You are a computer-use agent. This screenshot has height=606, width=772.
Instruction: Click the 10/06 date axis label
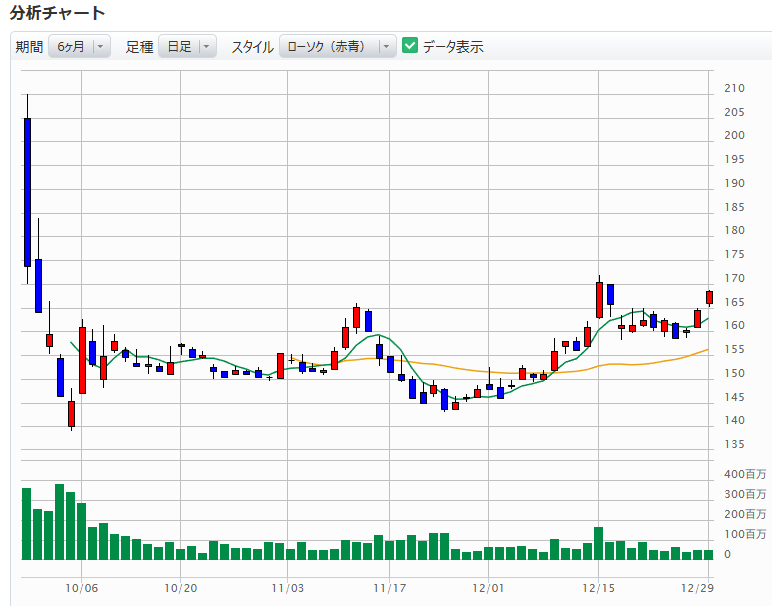tap(83, 588)
